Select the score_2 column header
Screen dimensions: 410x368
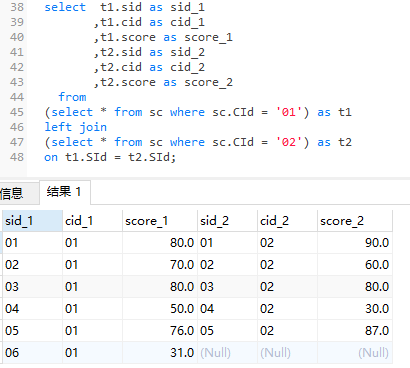[355, 221]
